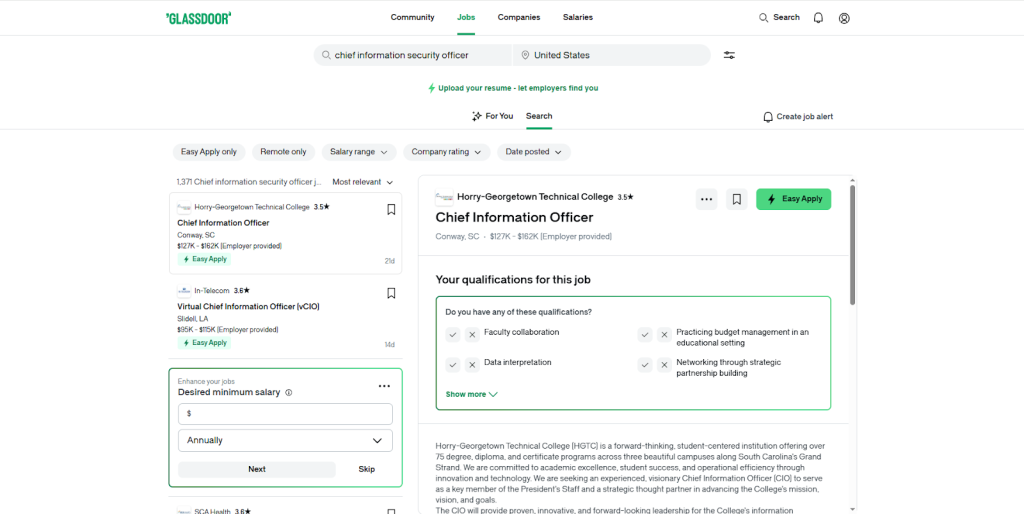
Task: Reject Networking through strategic partnership X
Action: [664, 365]
